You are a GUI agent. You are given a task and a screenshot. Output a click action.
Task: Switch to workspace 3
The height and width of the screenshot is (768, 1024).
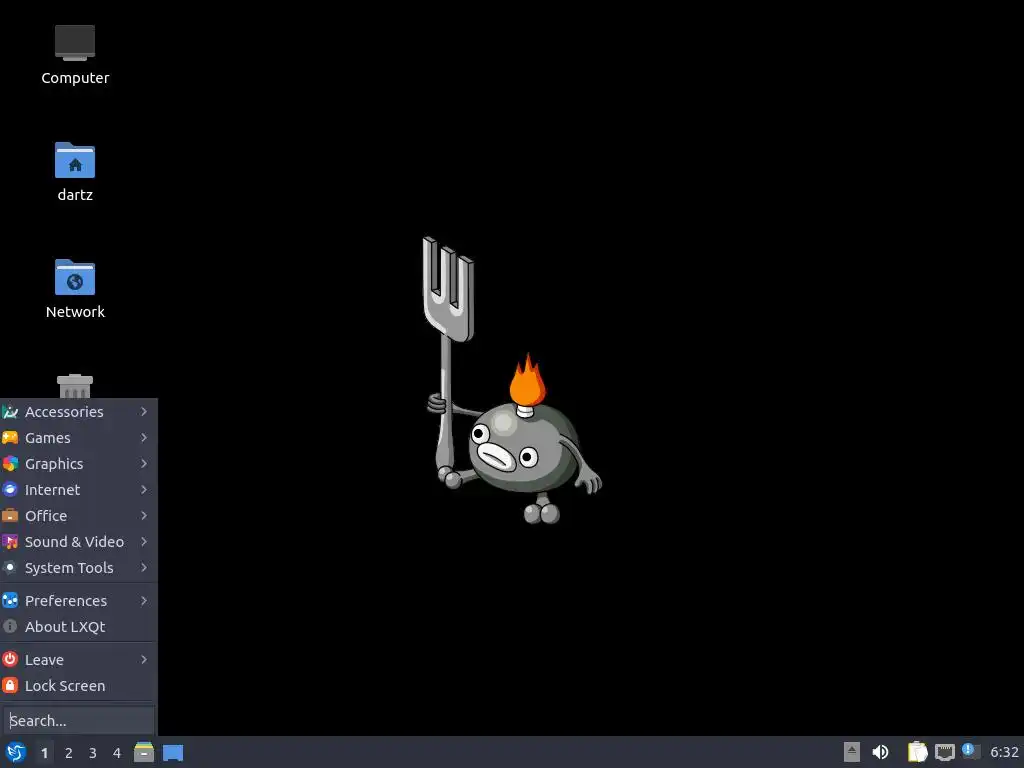click(93, 753)
